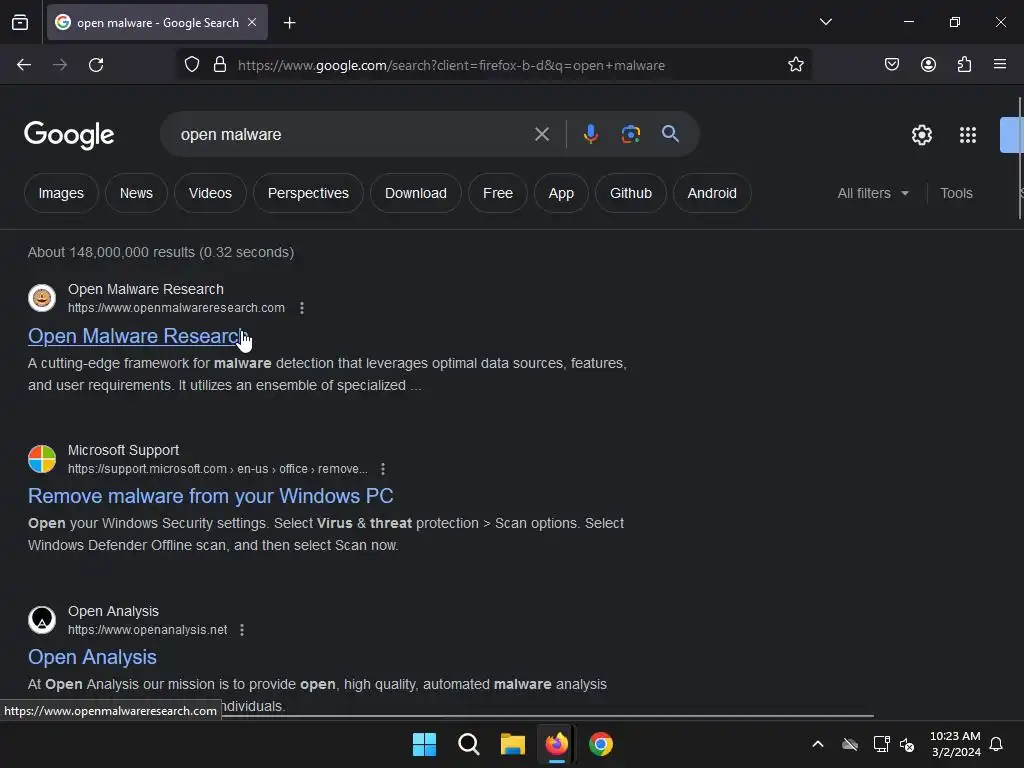This screenshot has width=1024, height=768.
Task: Click the support.microsoft.com breadcrumb URL
Action: (x=217, y=469)
